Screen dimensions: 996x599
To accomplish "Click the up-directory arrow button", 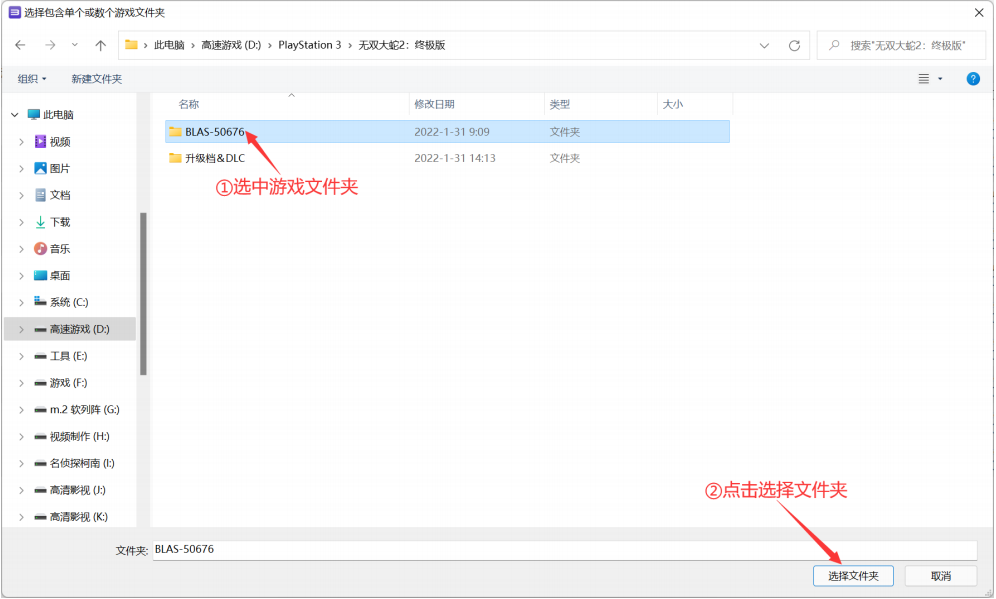I will [100, 46].
